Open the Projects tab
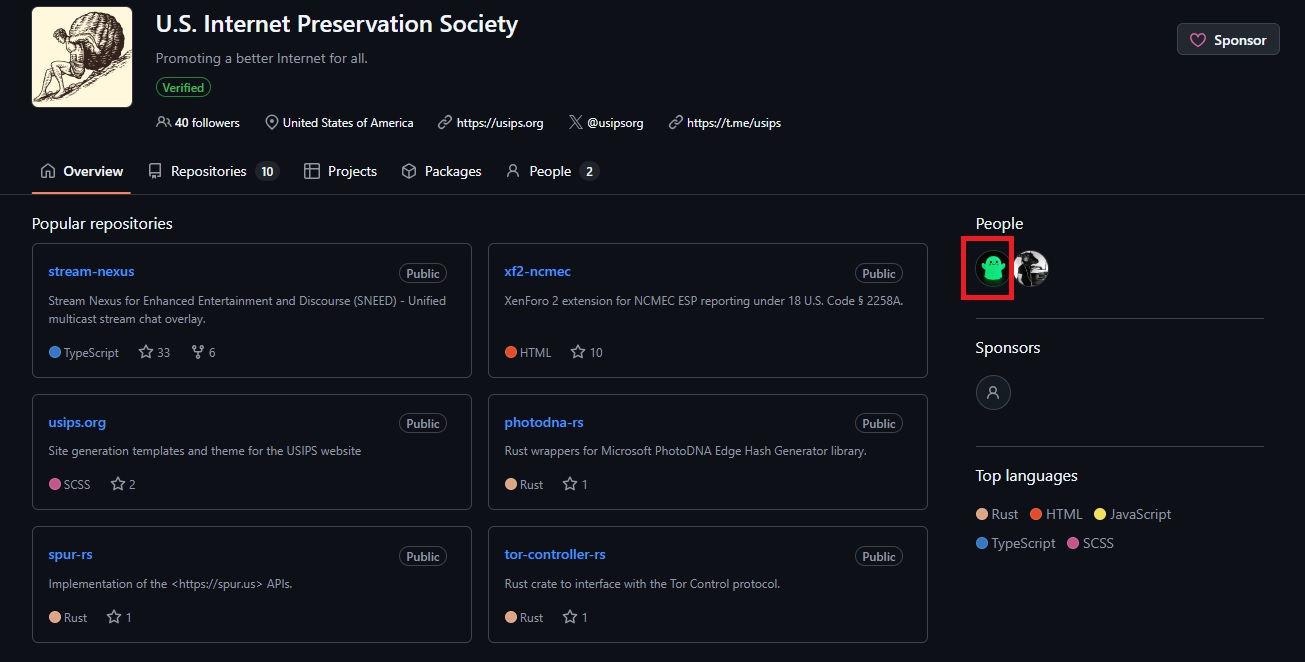The image size is (1305, 662). pos(341,171)
